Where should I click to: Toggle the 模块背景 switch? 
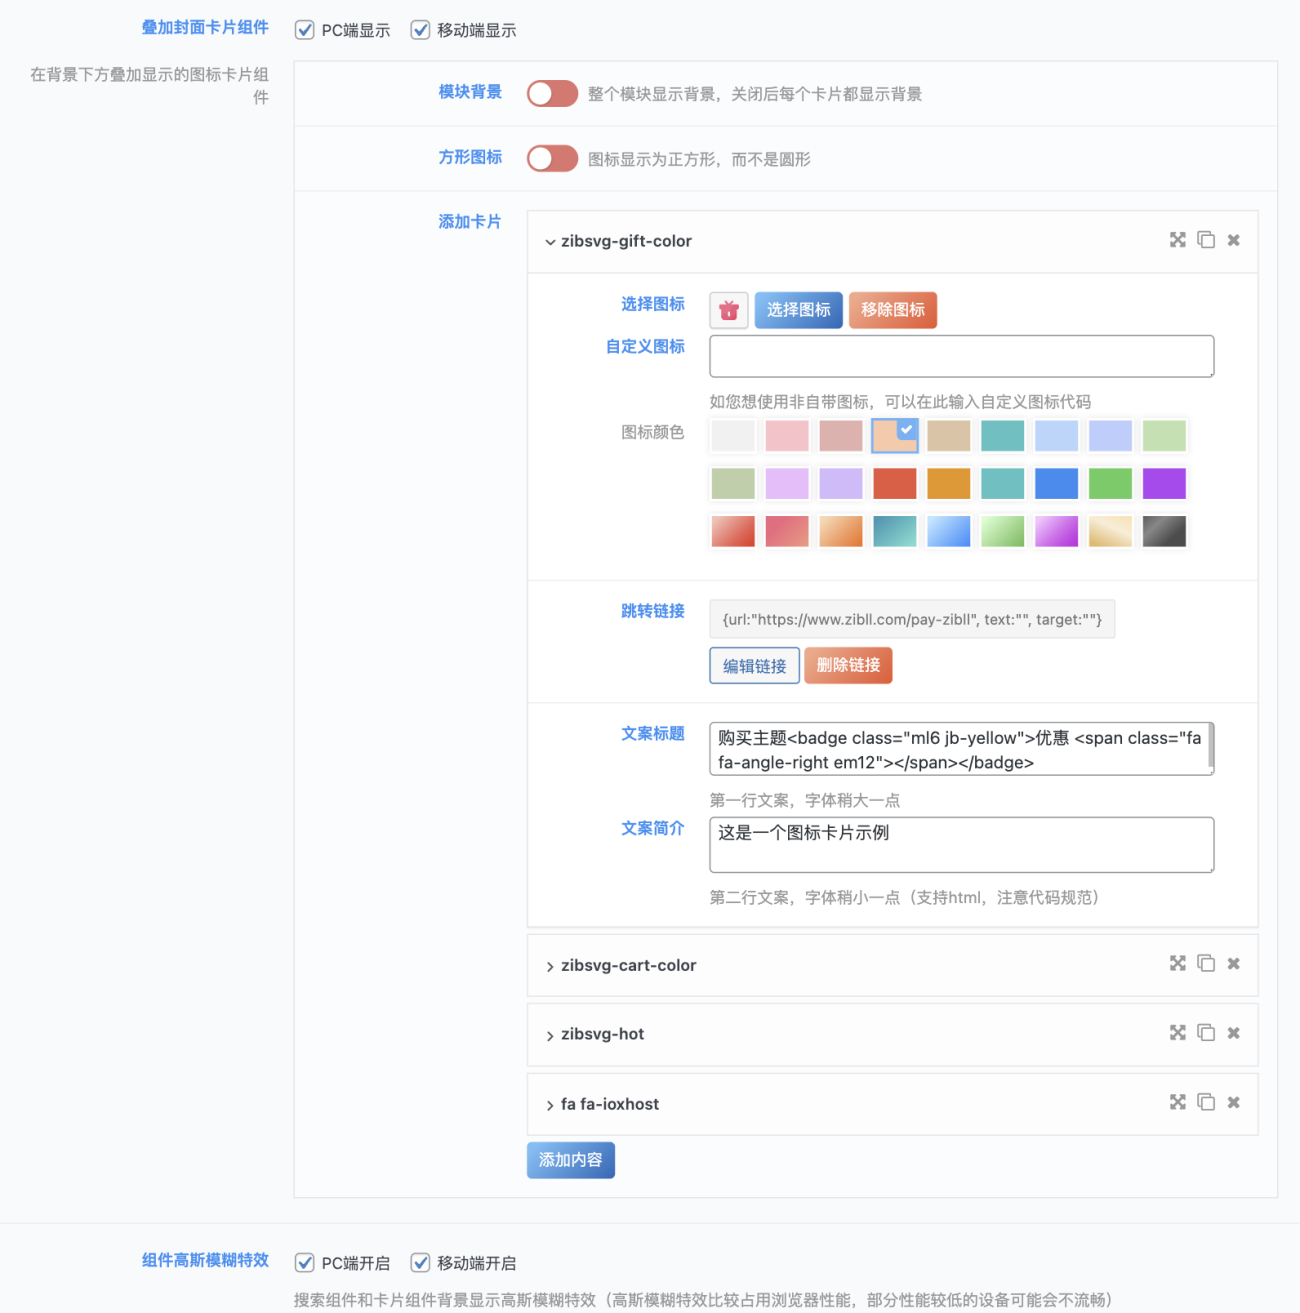[552, 94]
